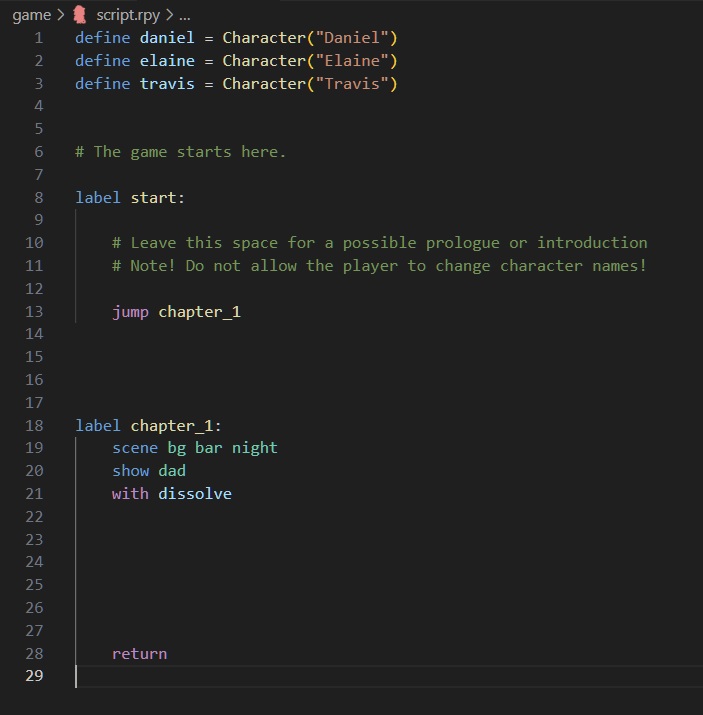
Task: Click the 'show' keyword on line 20
Action: pyautogui.click(x=130, y=471)
